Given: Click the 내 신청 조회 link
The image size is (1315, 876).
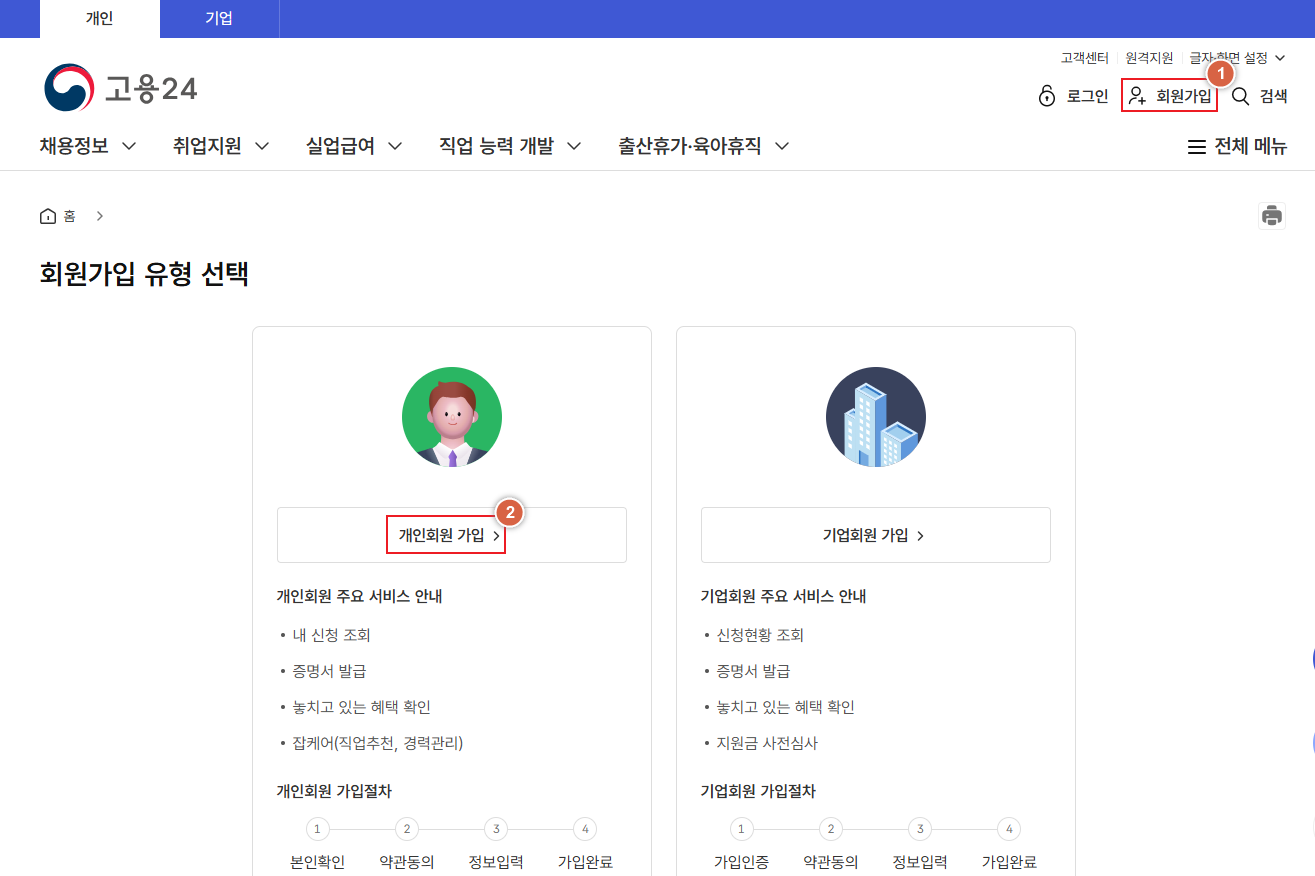Looking at the screenshot, I should pyautogui.click(x=330, y=634).
